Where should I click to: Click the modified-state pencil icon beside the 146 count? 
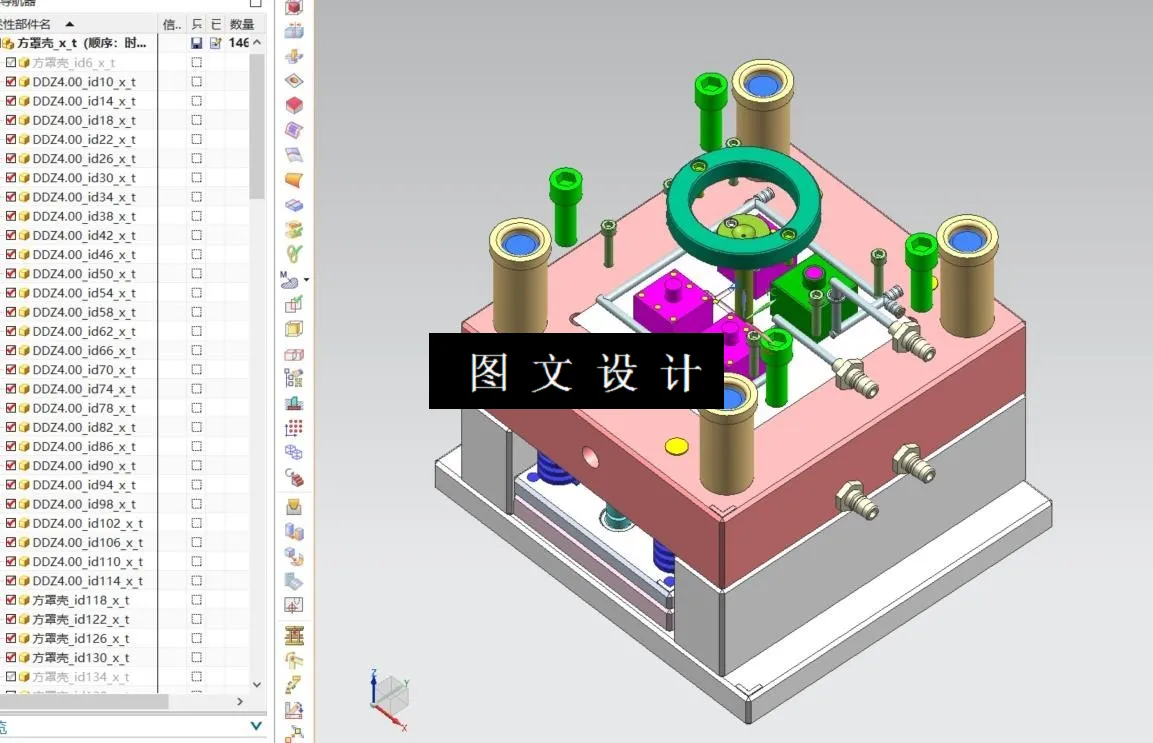pos(218,42)
